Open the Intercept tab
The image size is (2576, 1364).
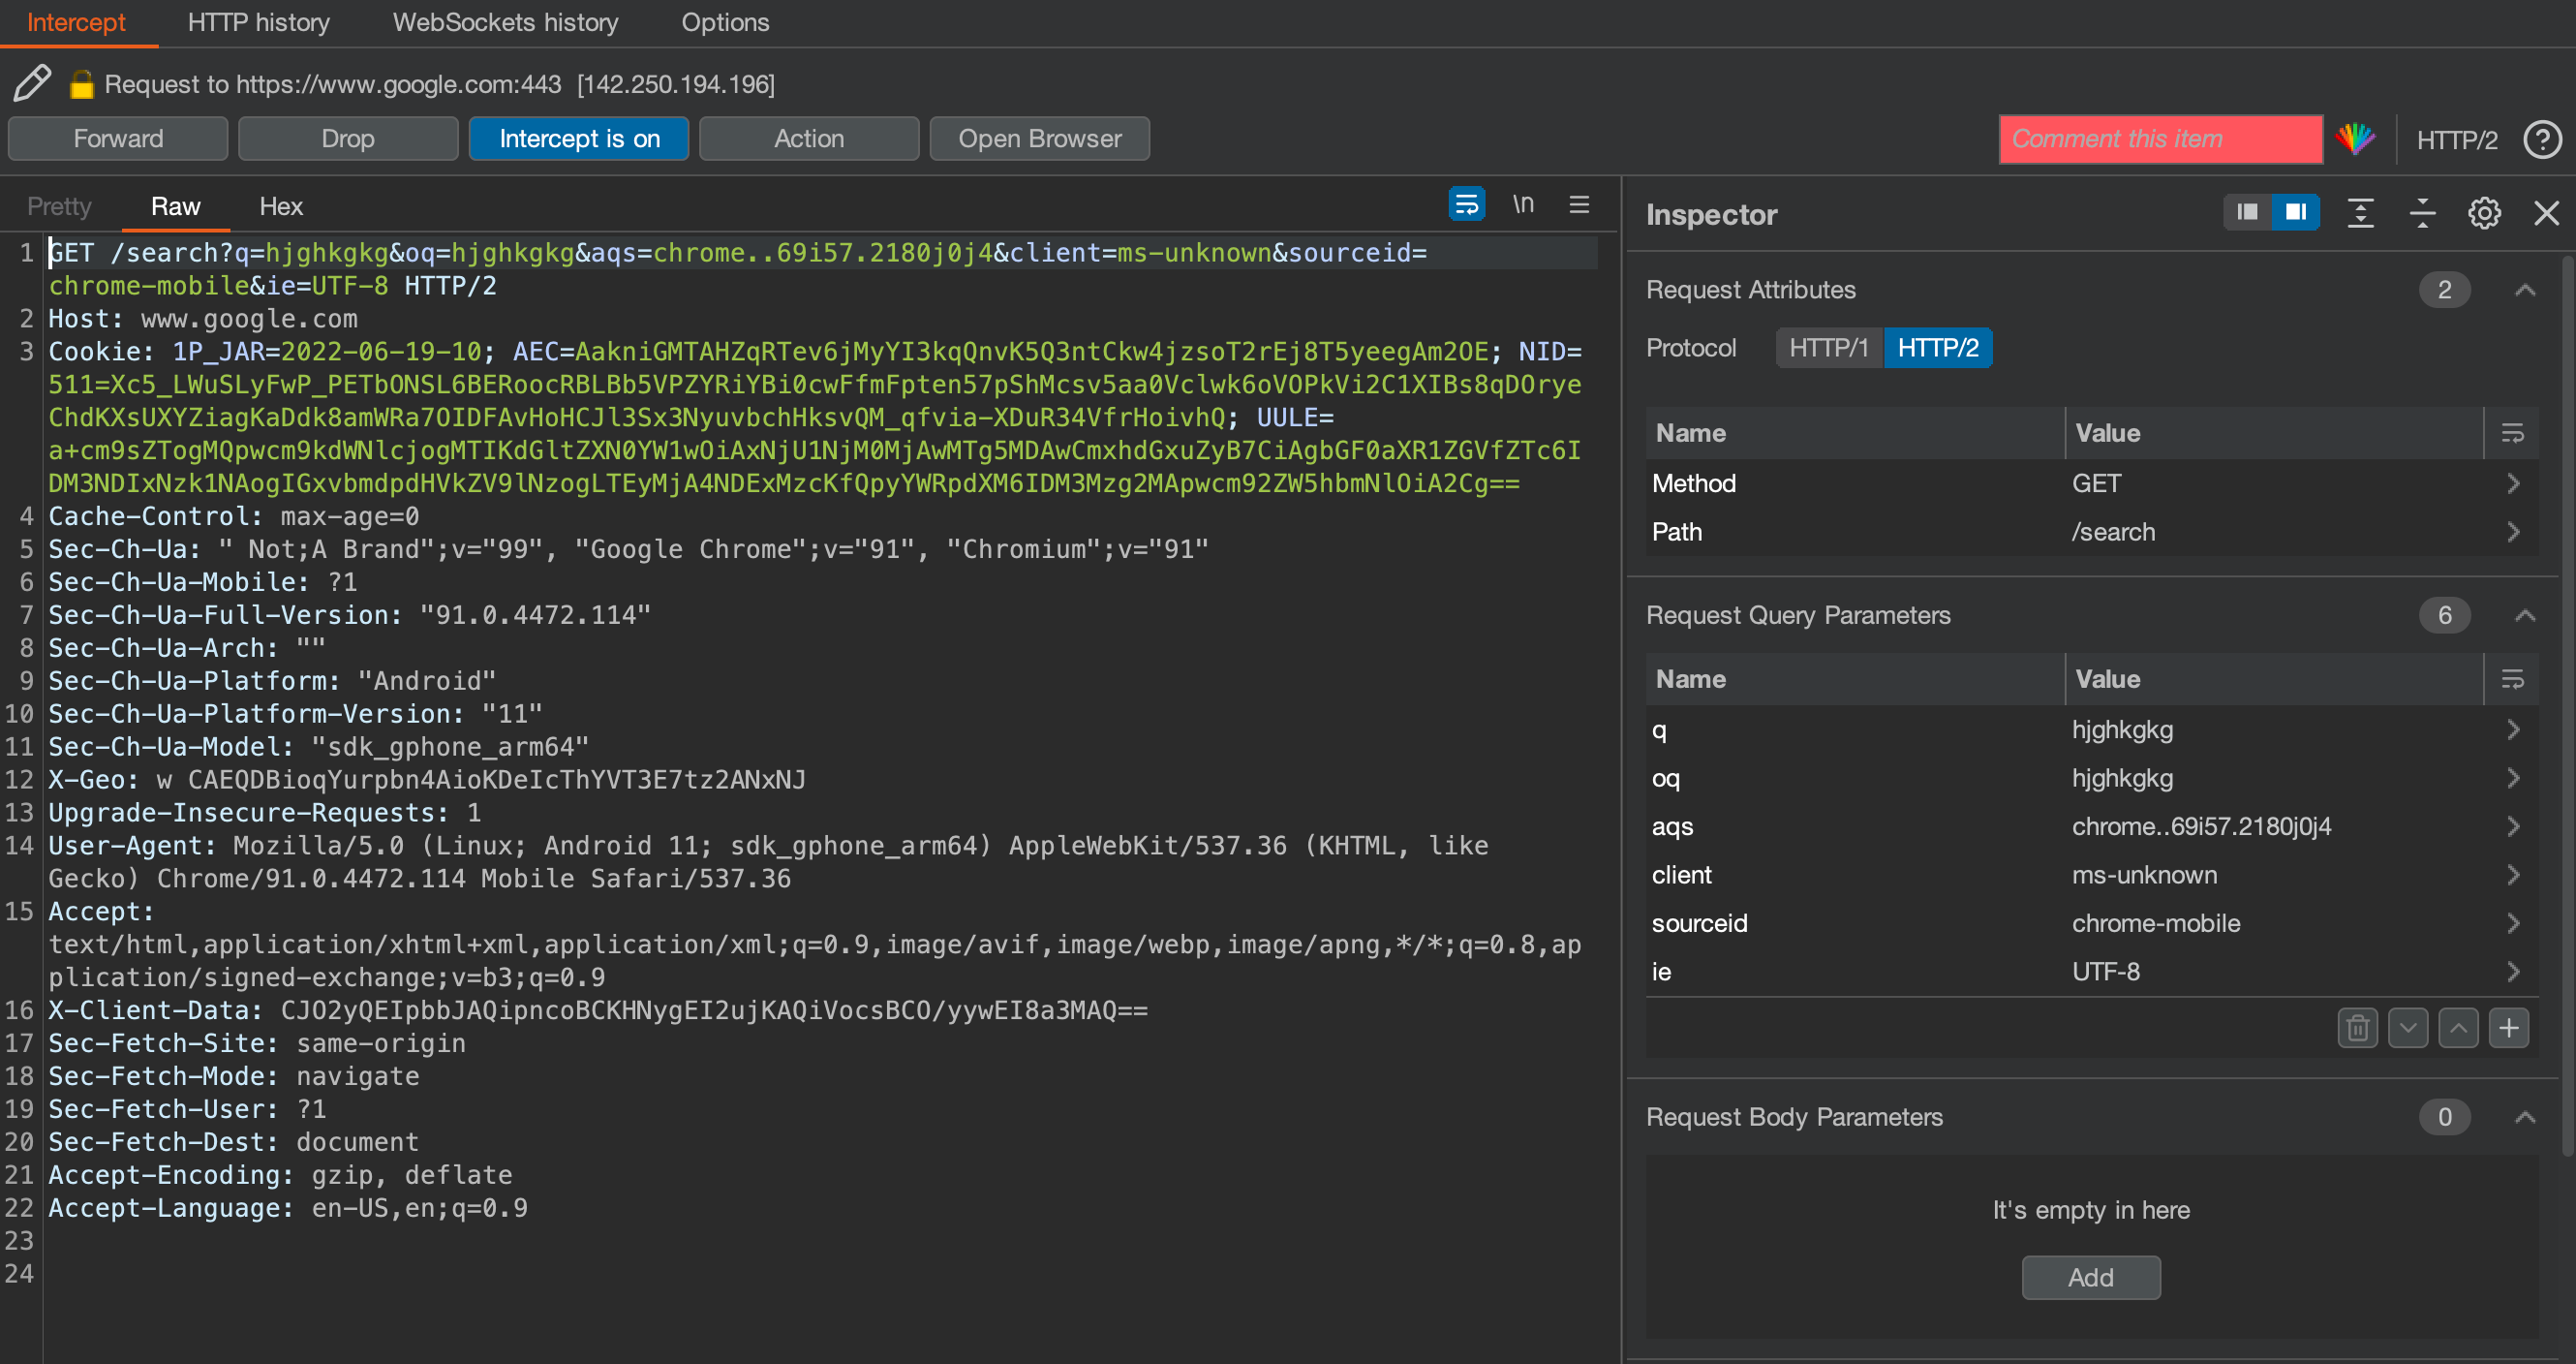click(x=76, y=22)
